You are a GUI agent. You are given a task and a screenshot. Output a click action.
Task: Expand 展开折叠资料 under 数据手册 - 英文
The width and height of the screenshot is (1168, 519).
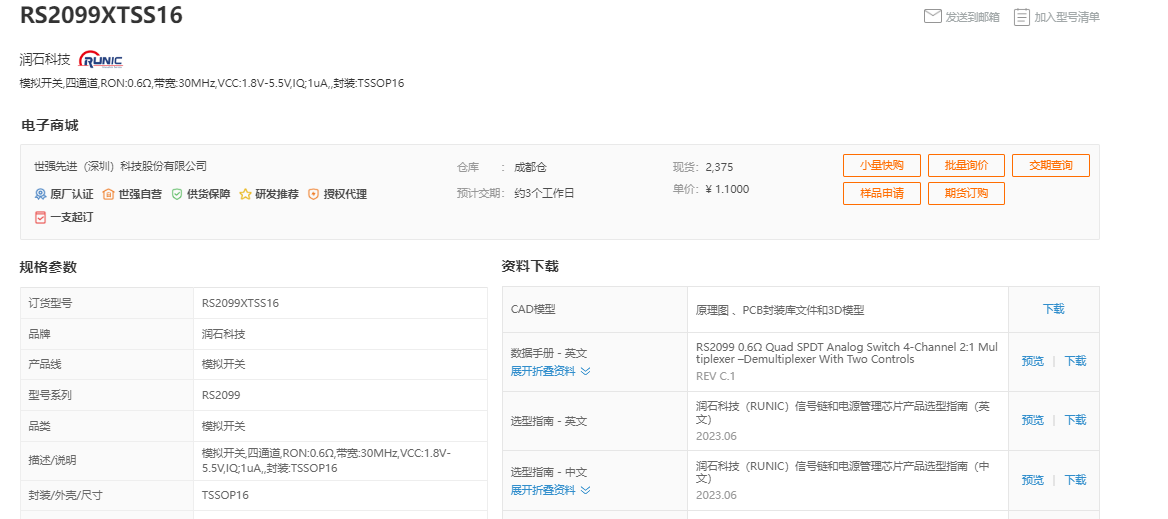tap(550, 371)
